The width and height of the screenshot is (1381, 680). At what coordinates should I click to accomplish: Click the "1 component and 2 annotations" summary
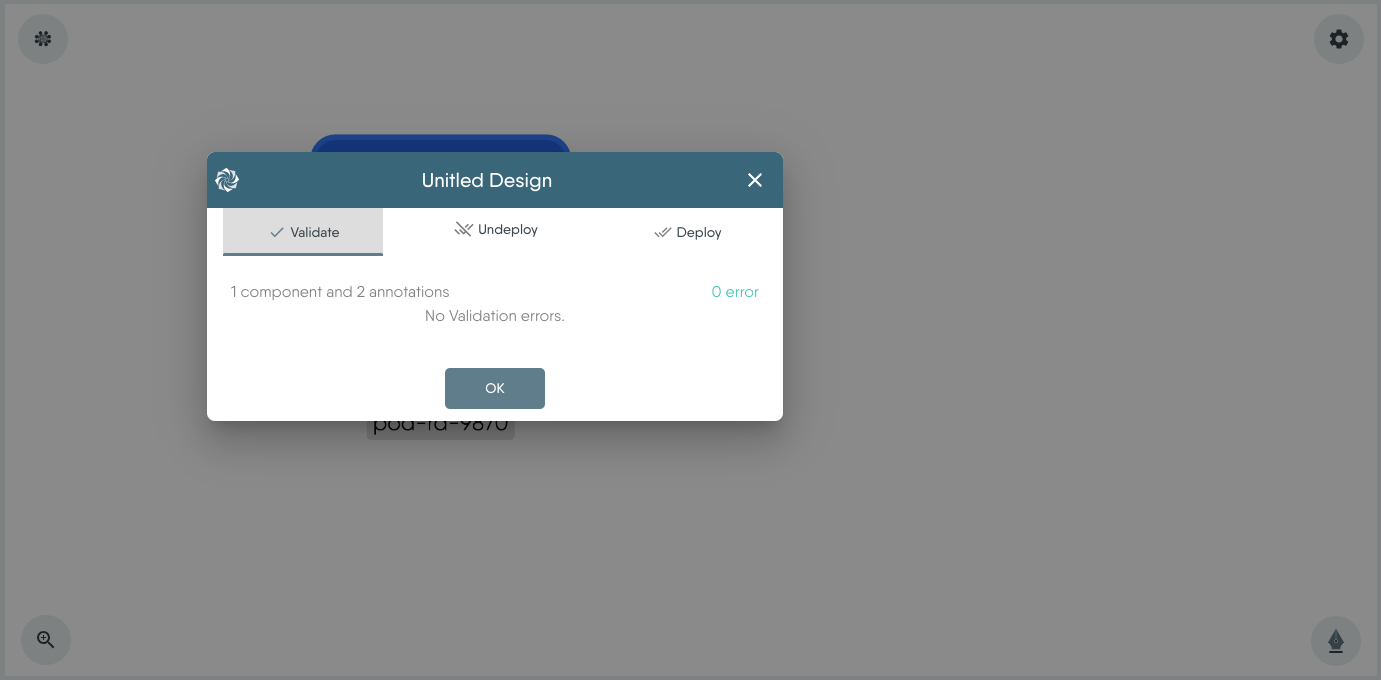[340, 292]
